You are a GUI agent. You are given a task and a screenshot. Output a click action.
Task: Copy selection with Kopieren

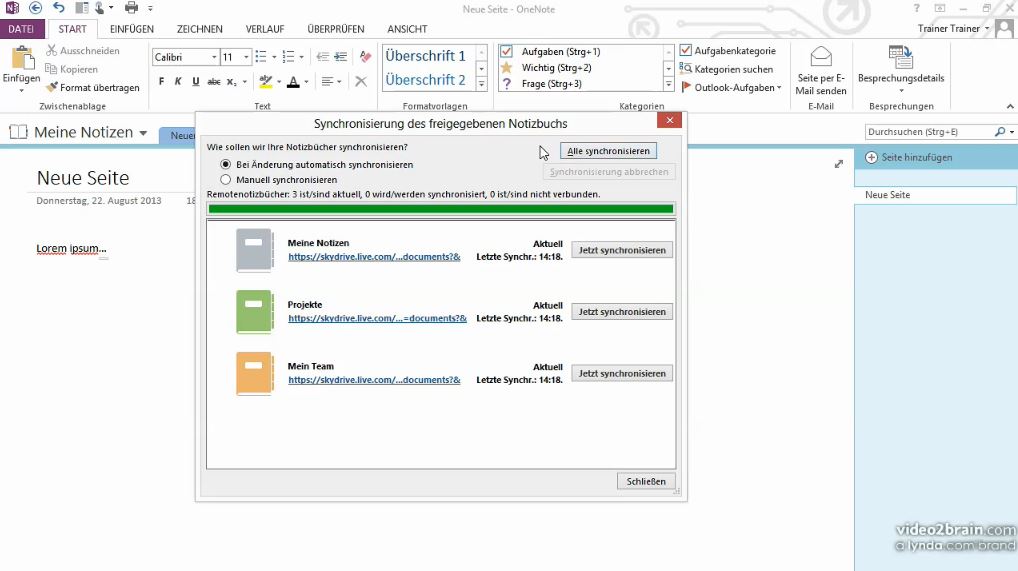pos(71,69)
